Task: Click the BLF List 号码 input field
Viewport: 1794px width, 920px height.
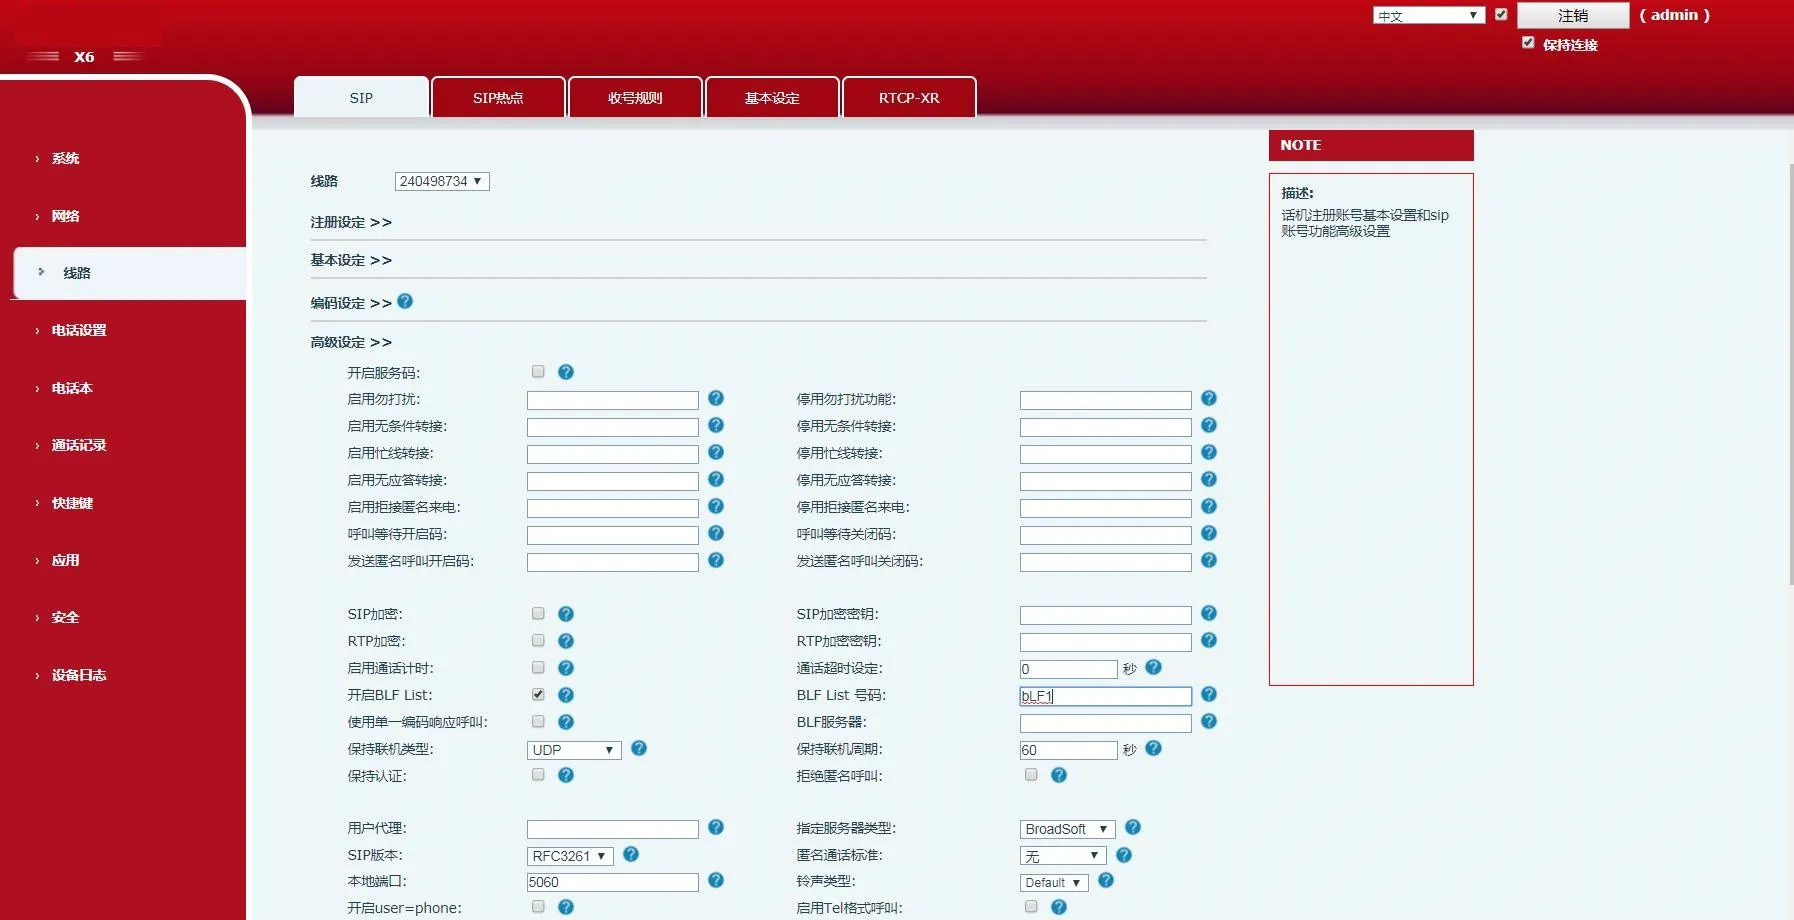Action: 1104,695
